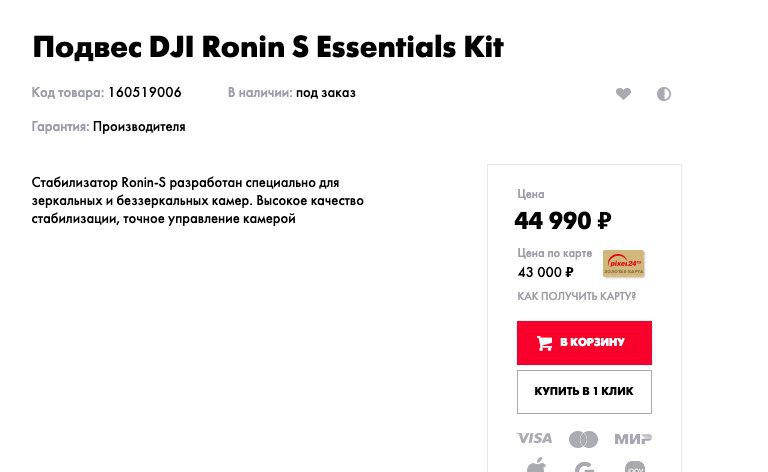Click the Apple Pay logo
Image resolution: width=768 pixels, height=472 pixels.
click(536, 465)
